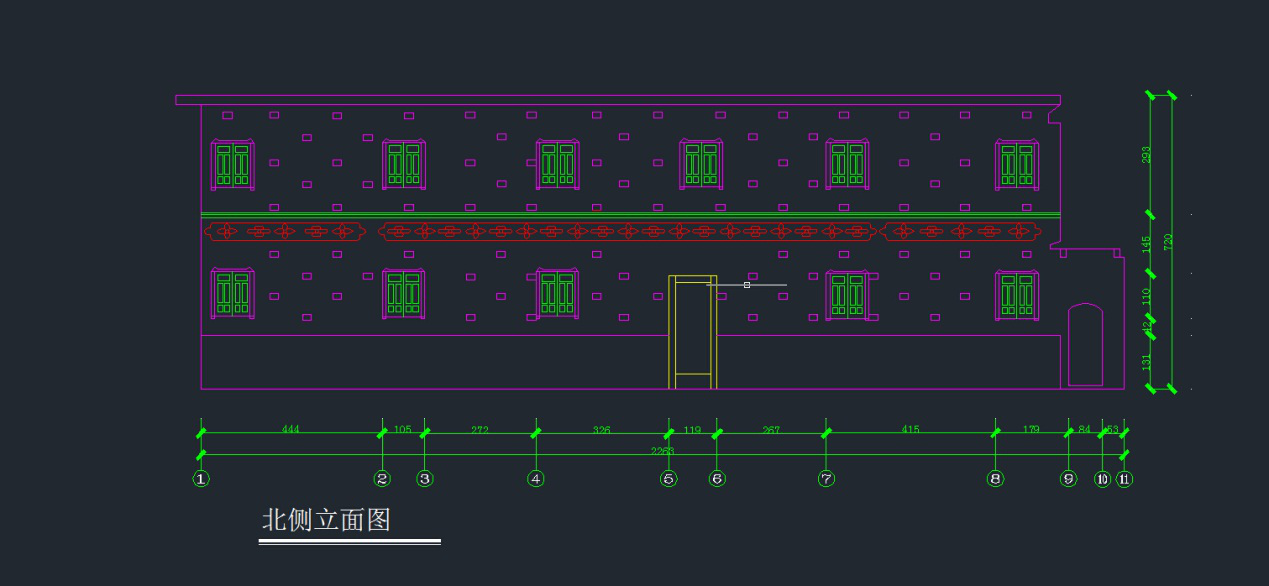
Task: Click the double underline beneath the title
Action: click(x=349, y=542)
